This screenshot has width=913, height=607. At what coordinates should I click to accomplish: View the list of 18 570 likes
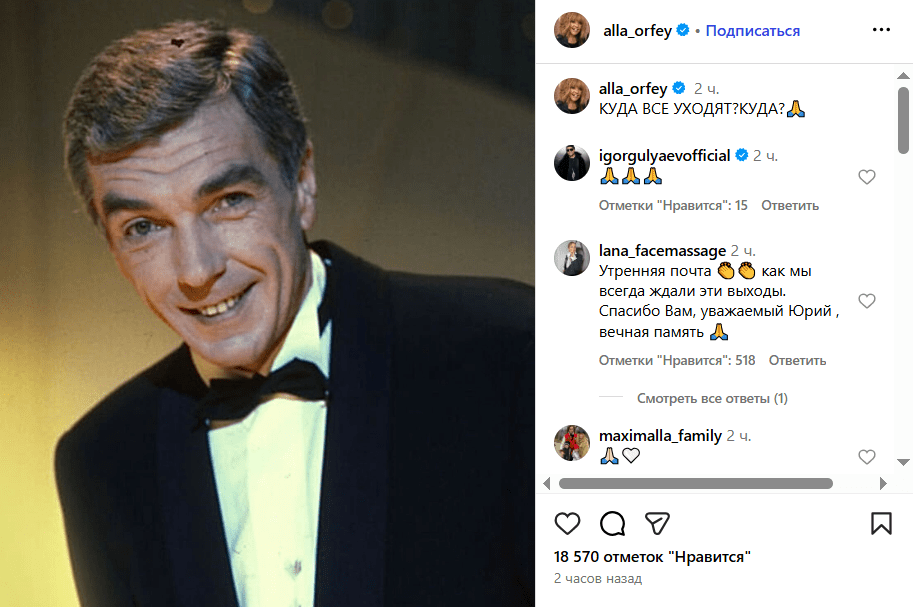[652, 556]
